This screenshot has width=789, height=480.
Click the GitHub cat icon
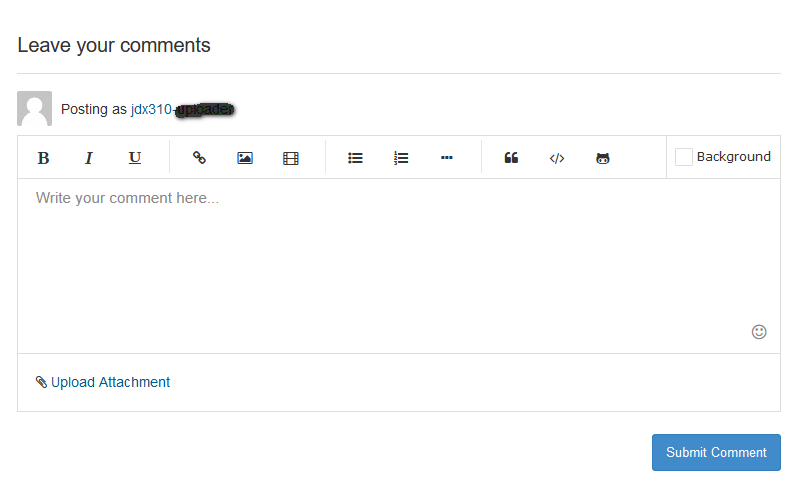(x=603, y=158)
